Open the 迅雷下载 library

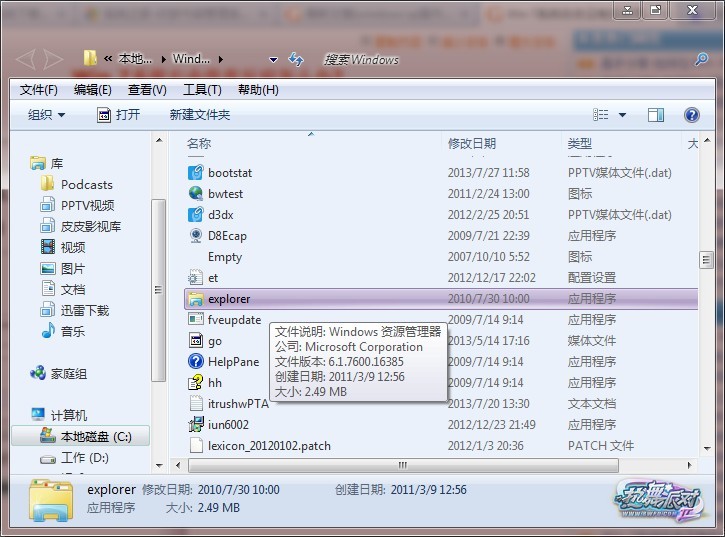point(75,310)
